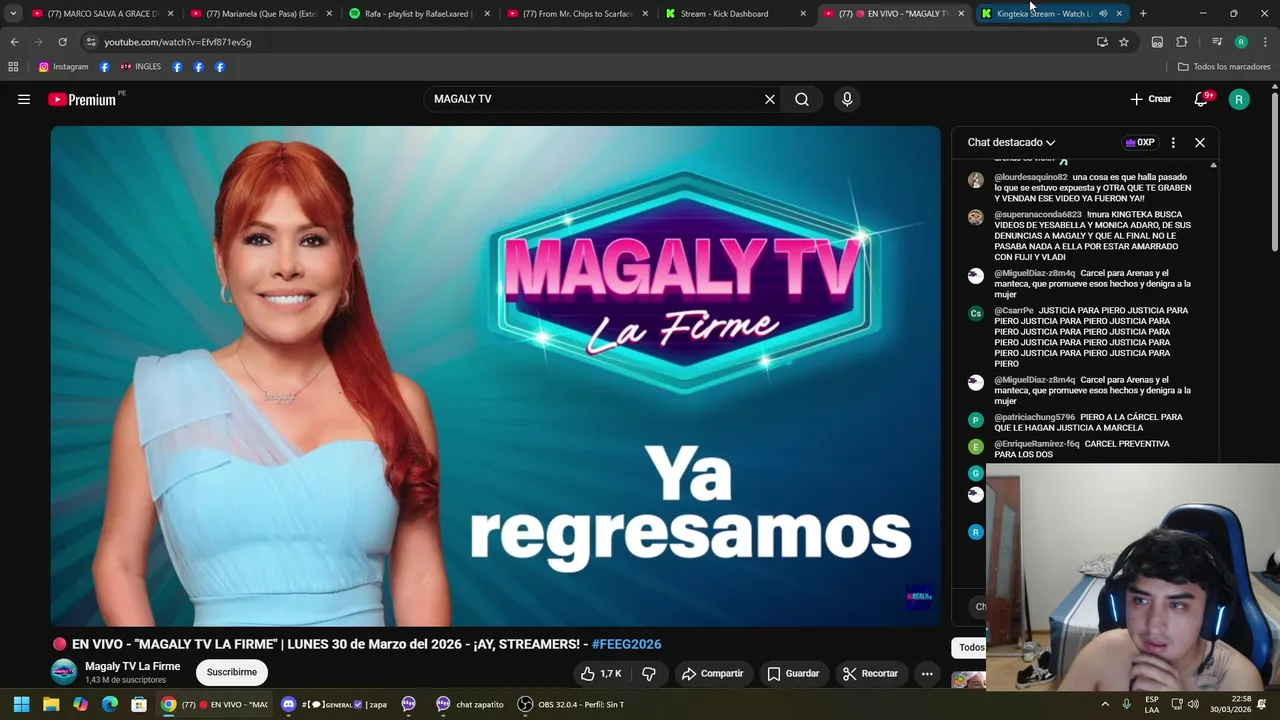The image size is (1280, 720).
Task: Close the Kick Dashboard tab
Action: click(803, 14)
